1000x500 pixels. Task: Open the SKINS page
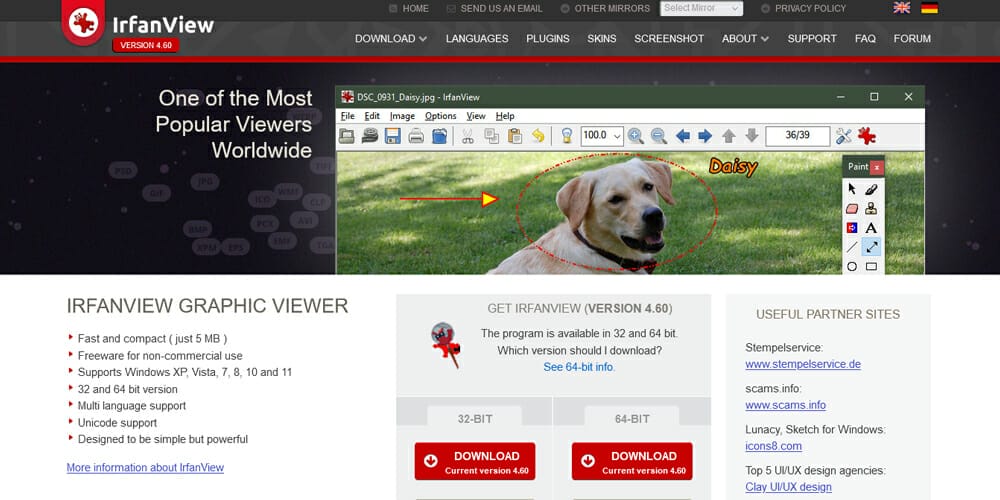pyautogui.click(x=602, y=38)
